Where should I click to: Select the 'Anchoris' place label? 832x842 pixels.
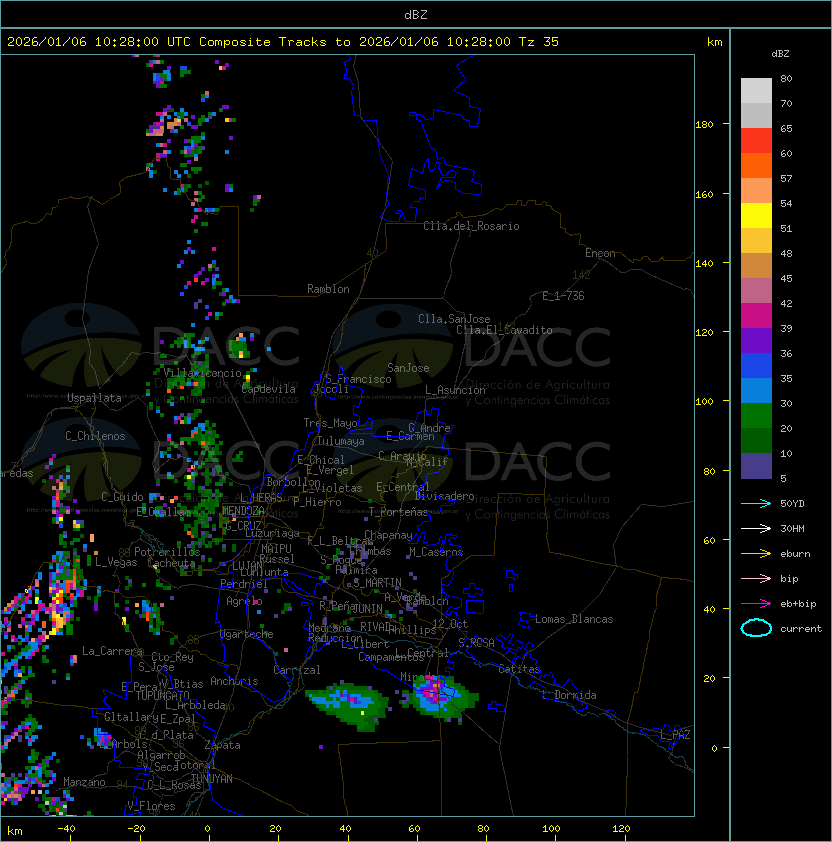pyautogui.click(x=234, y=681)
